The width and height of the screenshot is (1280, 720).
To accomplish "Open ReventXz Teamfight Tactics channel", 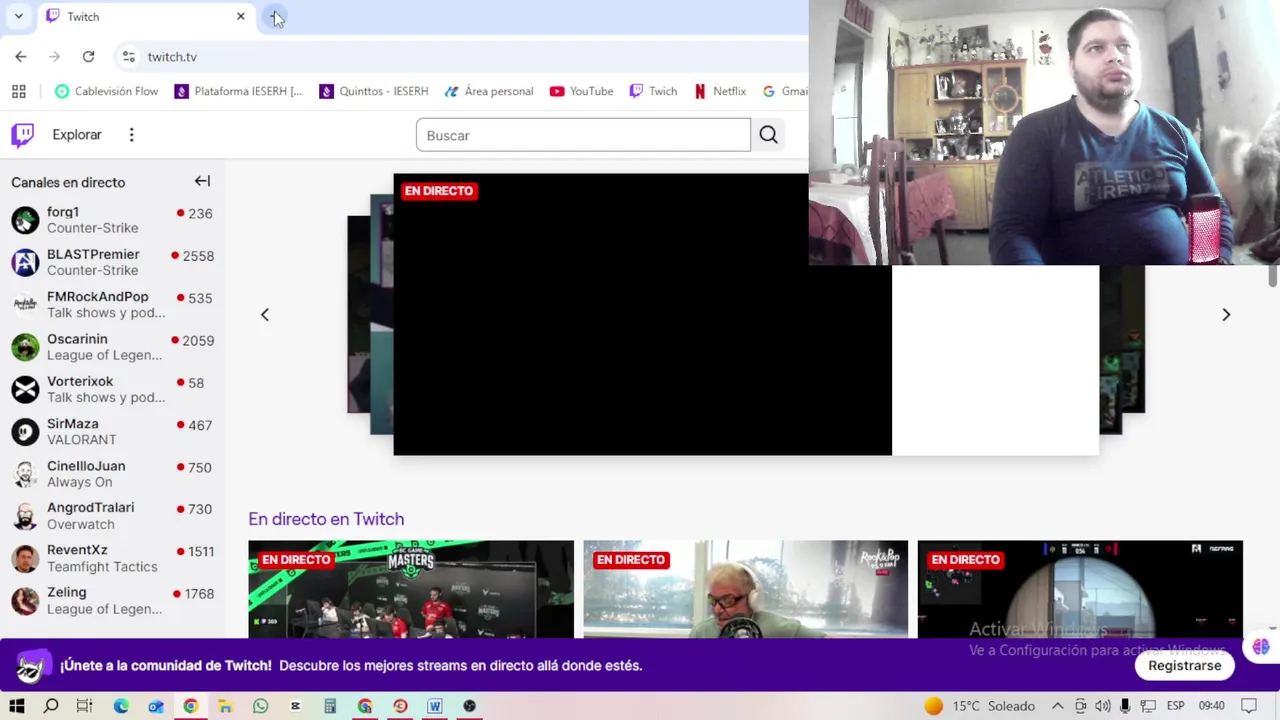I will point(112,558).
